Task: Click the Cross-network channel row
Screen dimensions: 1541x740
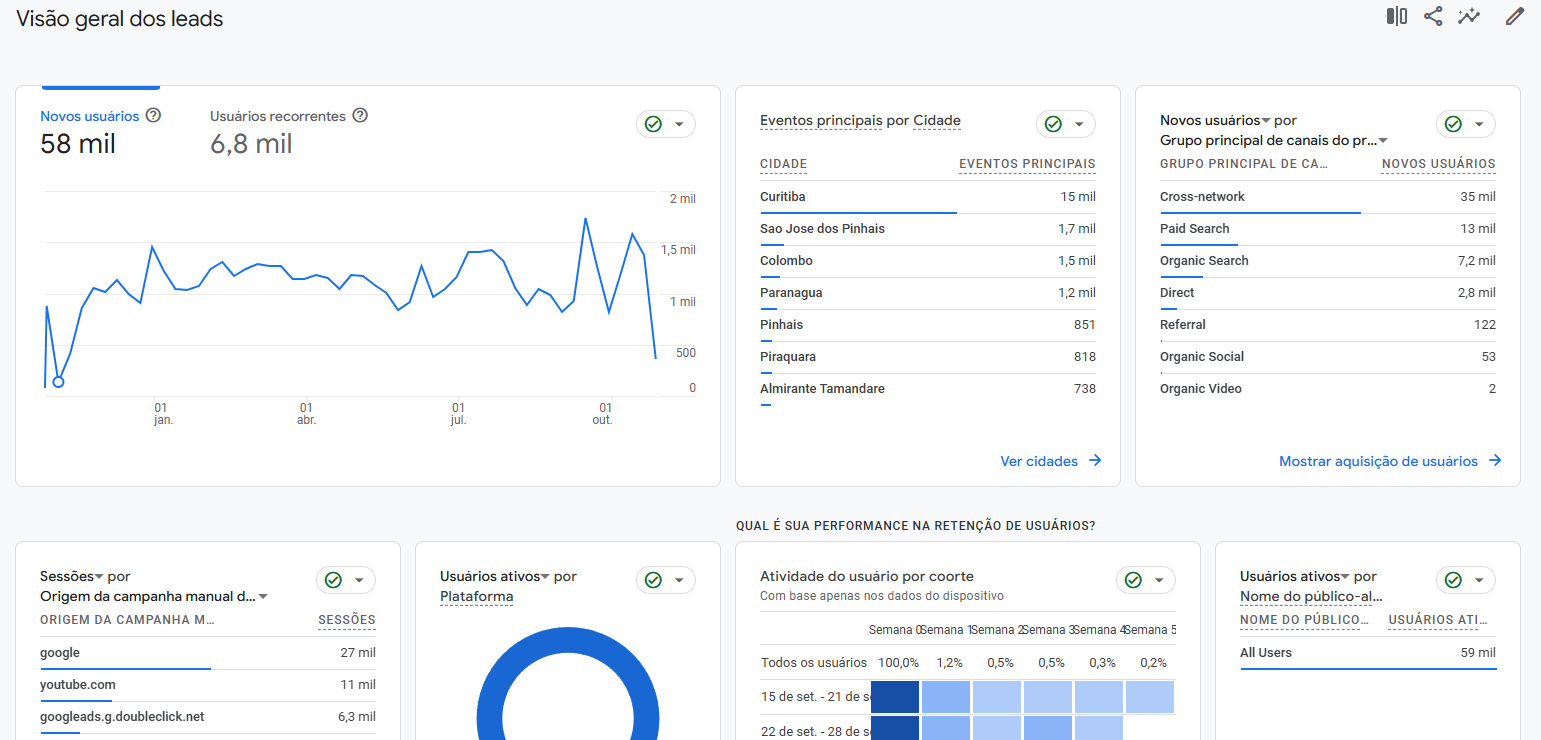Action: pyautogui.click(x=1328, y=197)
